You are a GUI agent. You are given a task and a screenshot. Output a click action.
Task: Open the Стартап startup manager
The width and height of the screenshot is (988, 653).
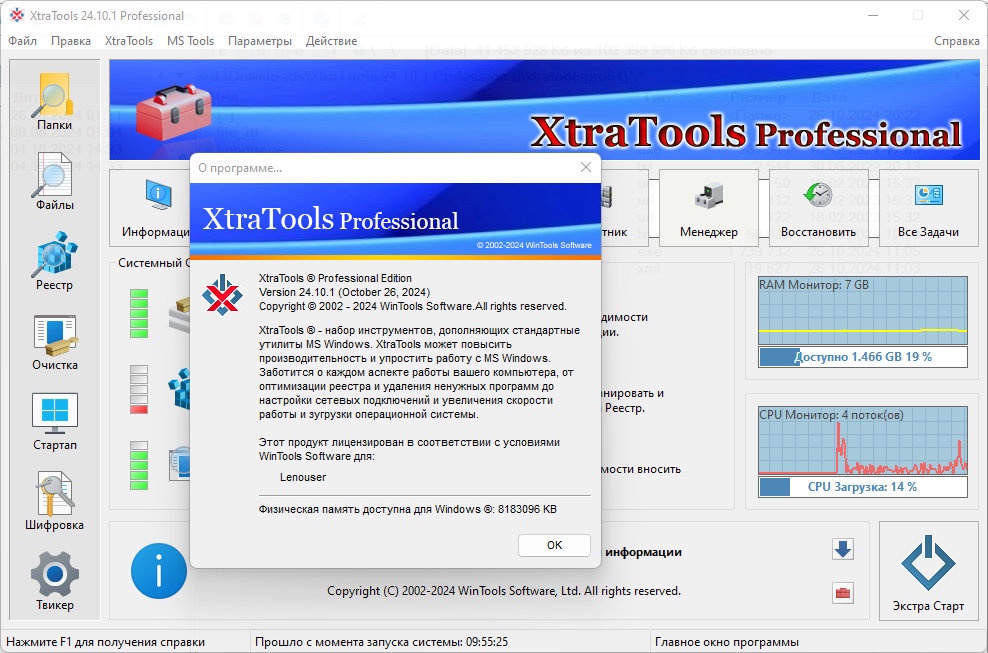[x=54, y=421]
